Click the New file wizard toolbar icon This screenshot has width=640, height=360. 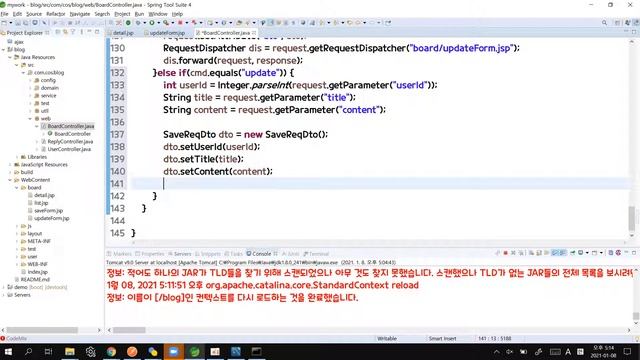point(4,23)
